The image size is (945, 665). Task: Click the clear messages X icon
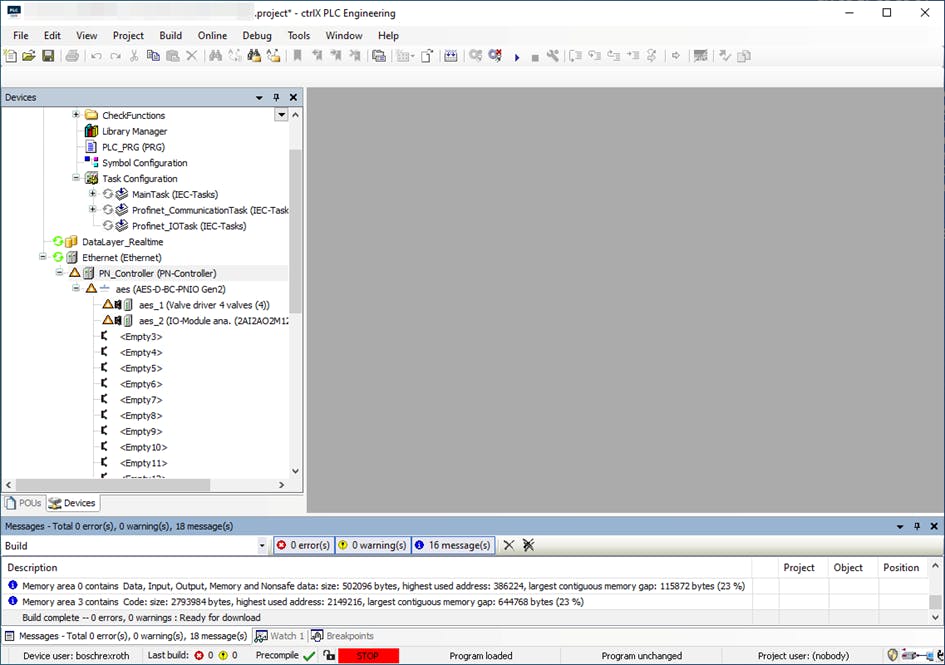[x=509, y=545]
